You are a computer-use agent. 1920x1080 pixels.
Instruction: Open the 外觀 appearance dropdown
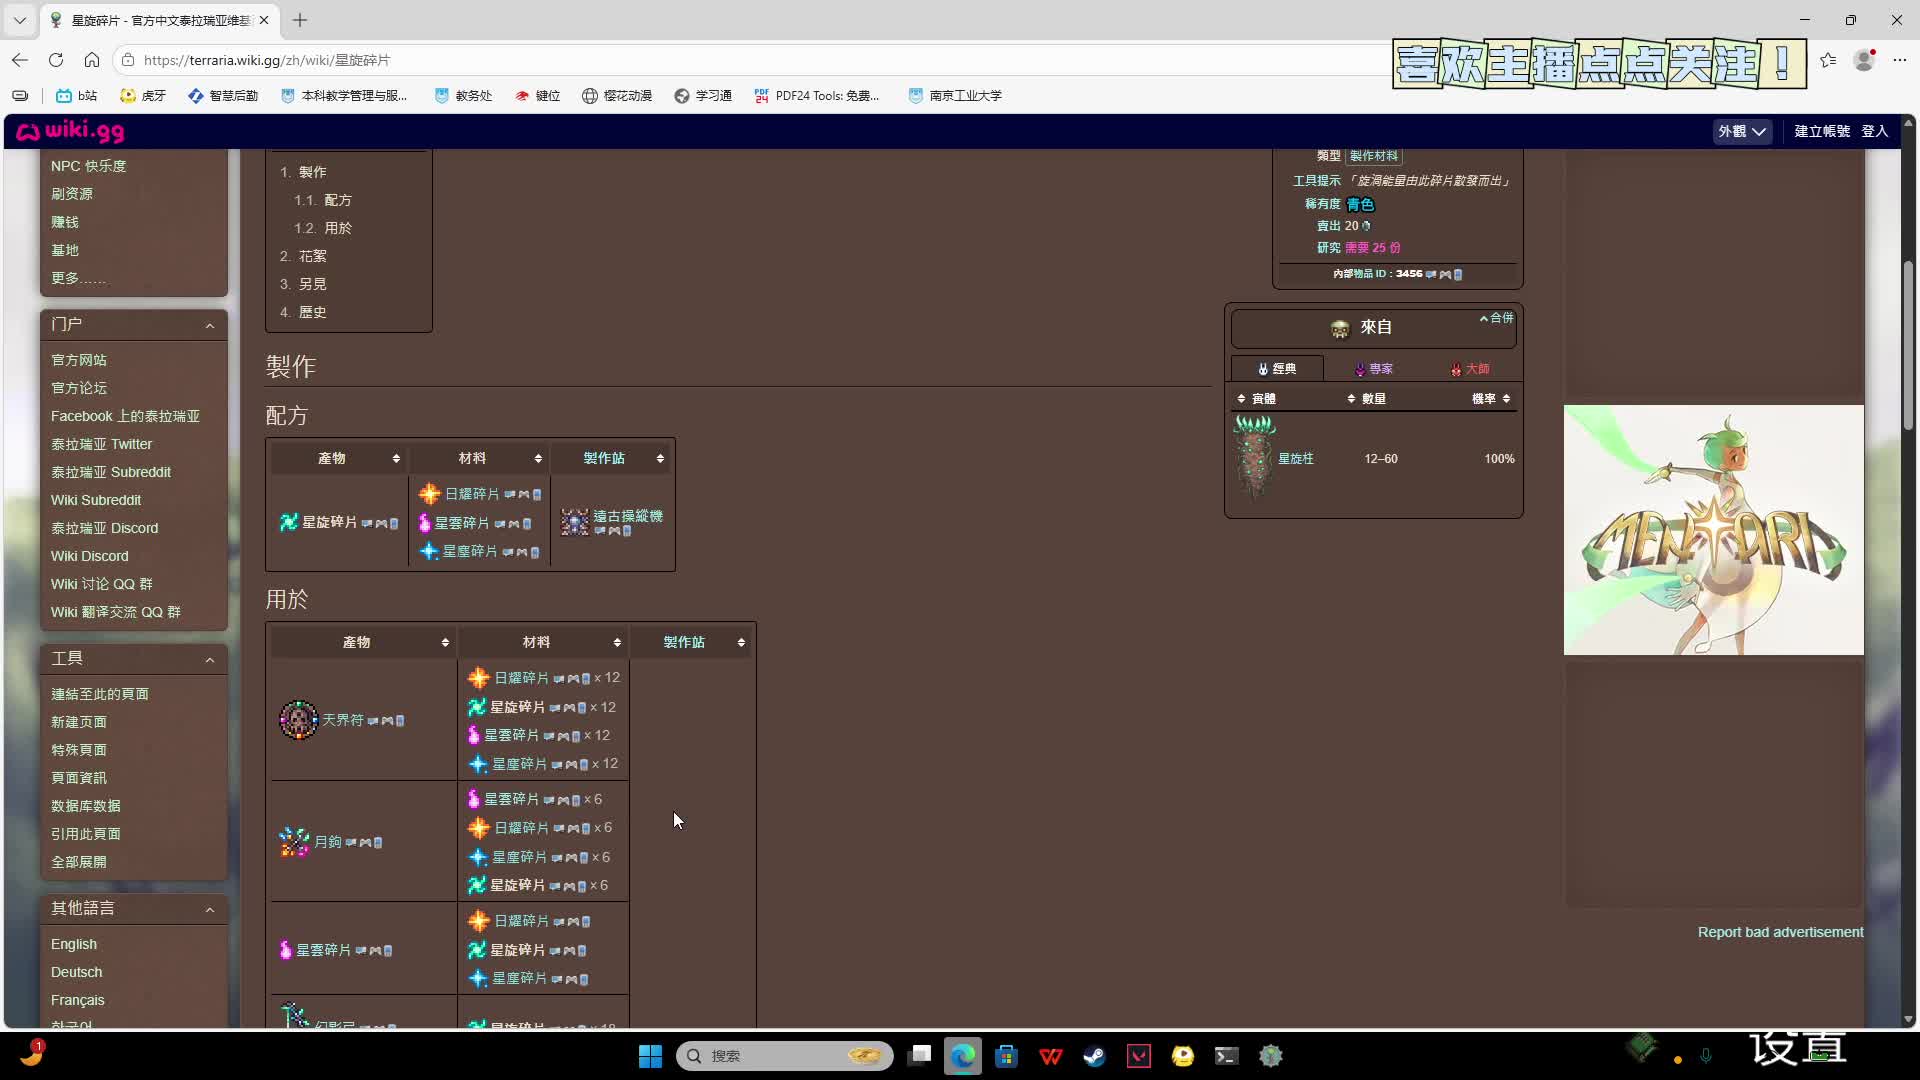1742,131
